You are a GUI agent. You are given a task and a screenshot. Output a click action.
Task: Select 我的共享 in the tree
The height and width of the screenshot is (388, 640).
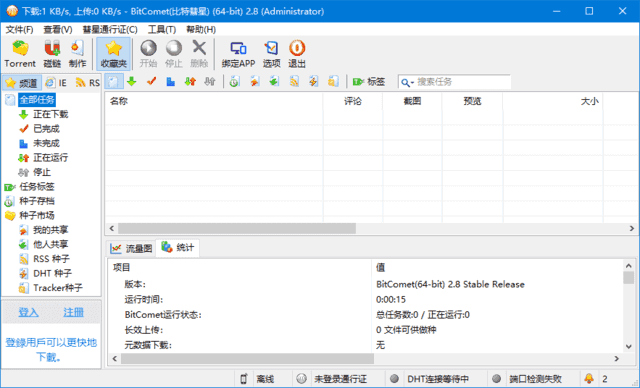[51, 230]
